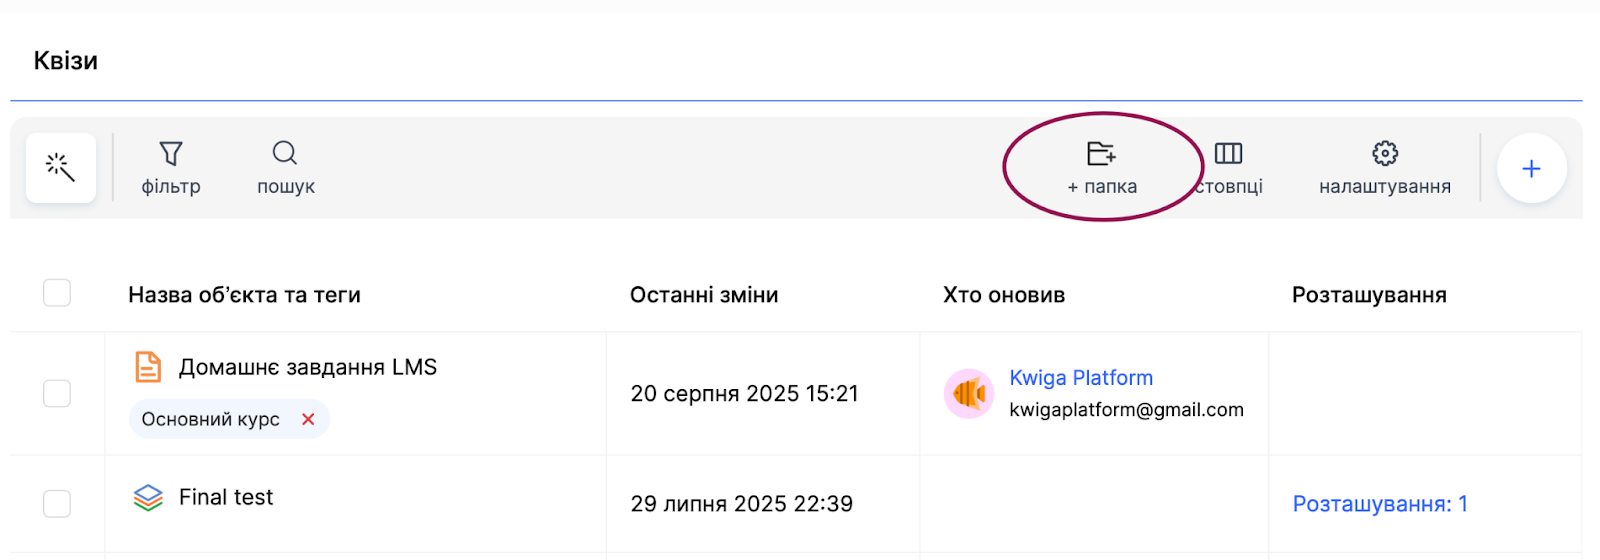Screen dimensions: 1600x560
Task: Remove the Основний курс tag
Action: coord(308,419)
